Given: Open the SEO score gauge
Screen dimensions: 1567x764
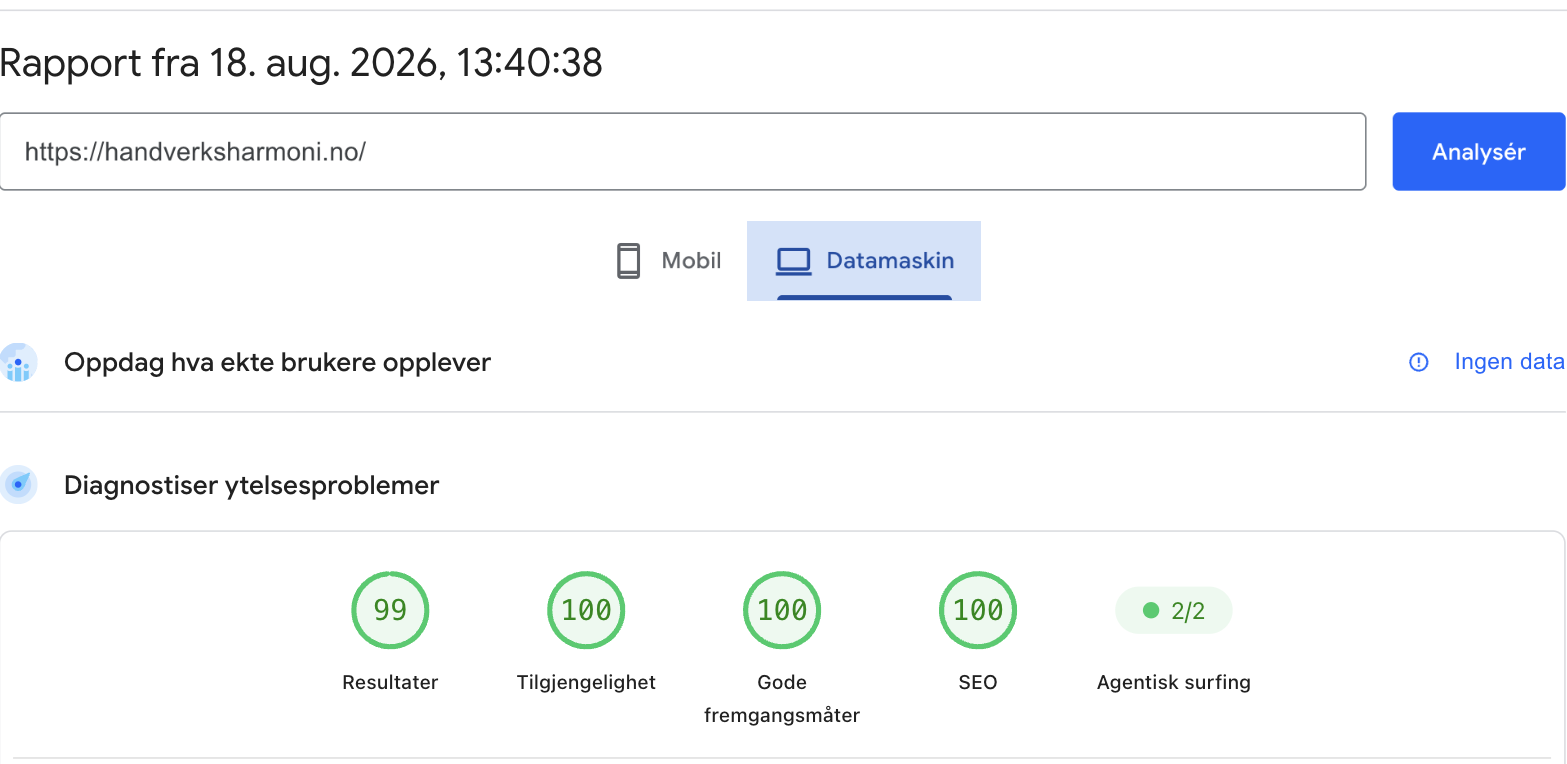Looking at the screenshot, I should tap(978, 610).
